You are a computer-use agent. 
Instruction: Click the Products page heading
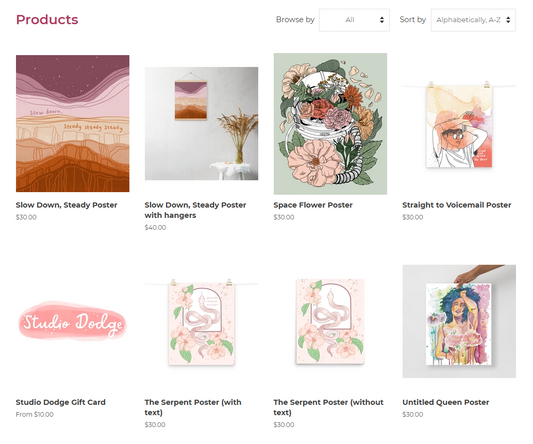point(47,20)
